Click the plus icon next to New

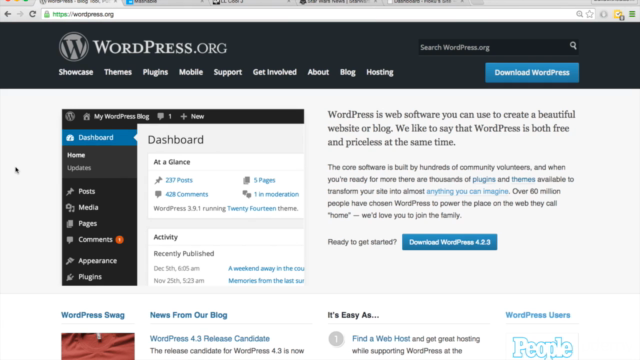pyautogui.click(x=184, y=116)
